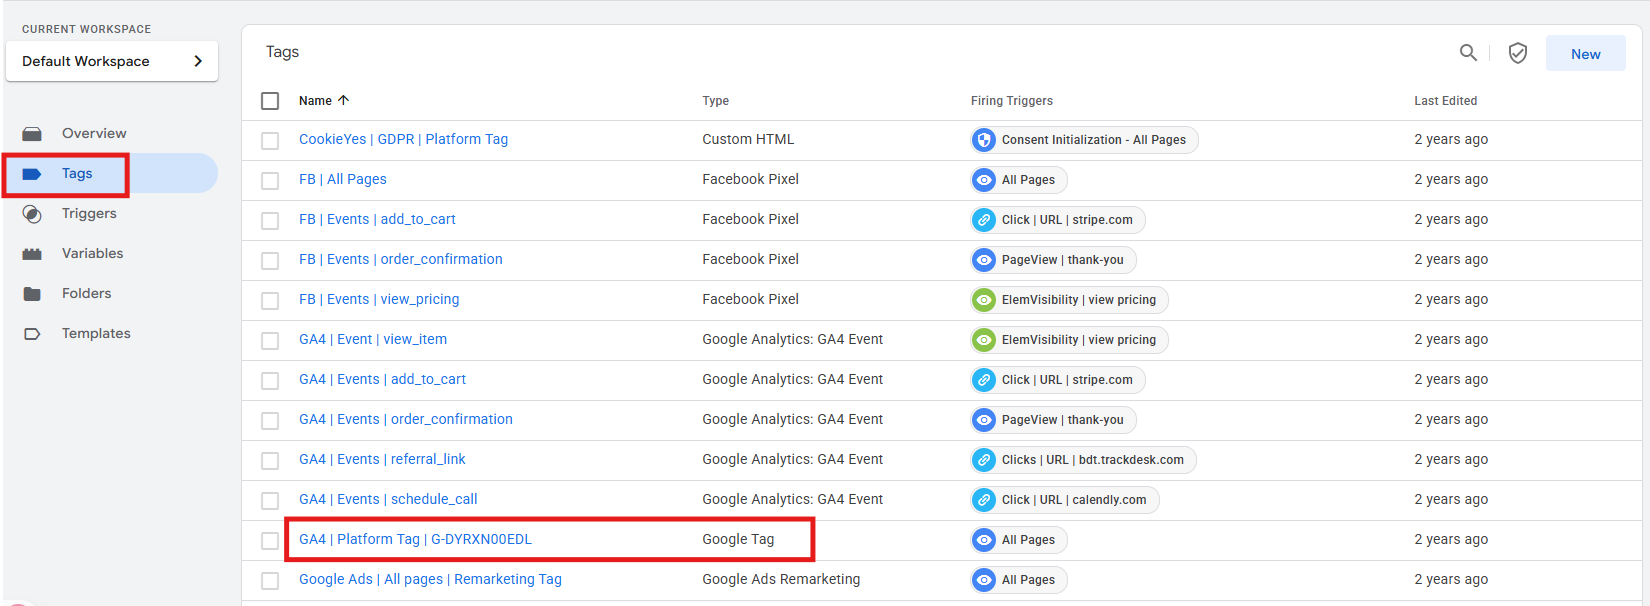Open Click | URL | calendly.com trigger chip

point(1065,500)
